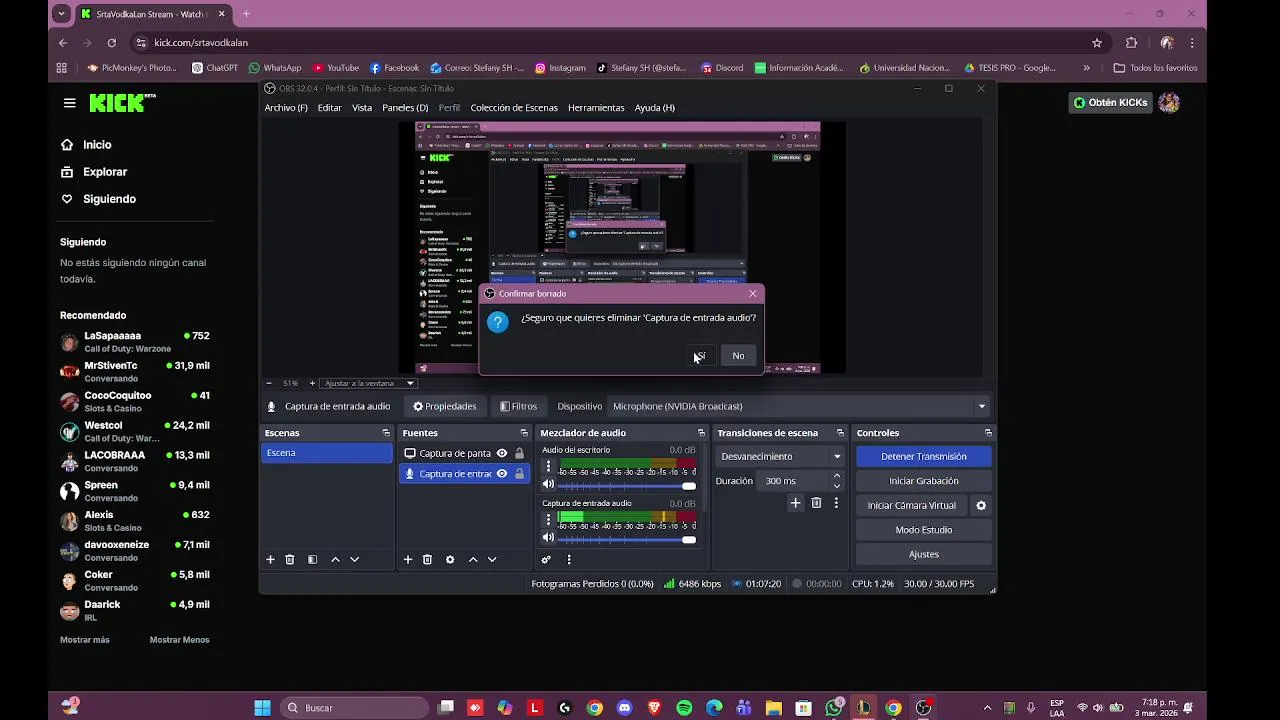Open Chrome tab search dropdown arrow
Viewport: 1280px width, 720px height.
62,14
